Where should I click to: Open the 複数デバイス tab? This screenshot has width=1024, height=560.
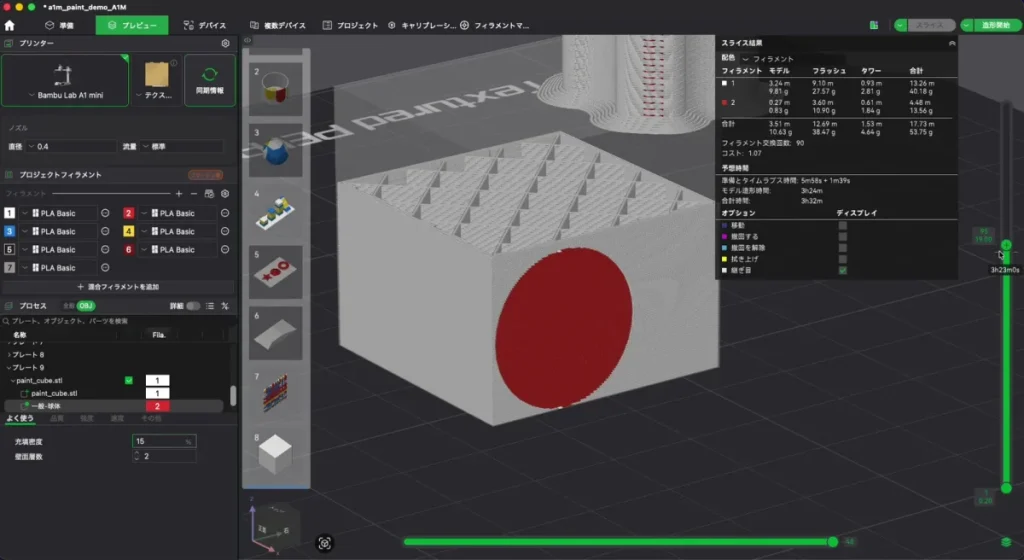(278, 25)
